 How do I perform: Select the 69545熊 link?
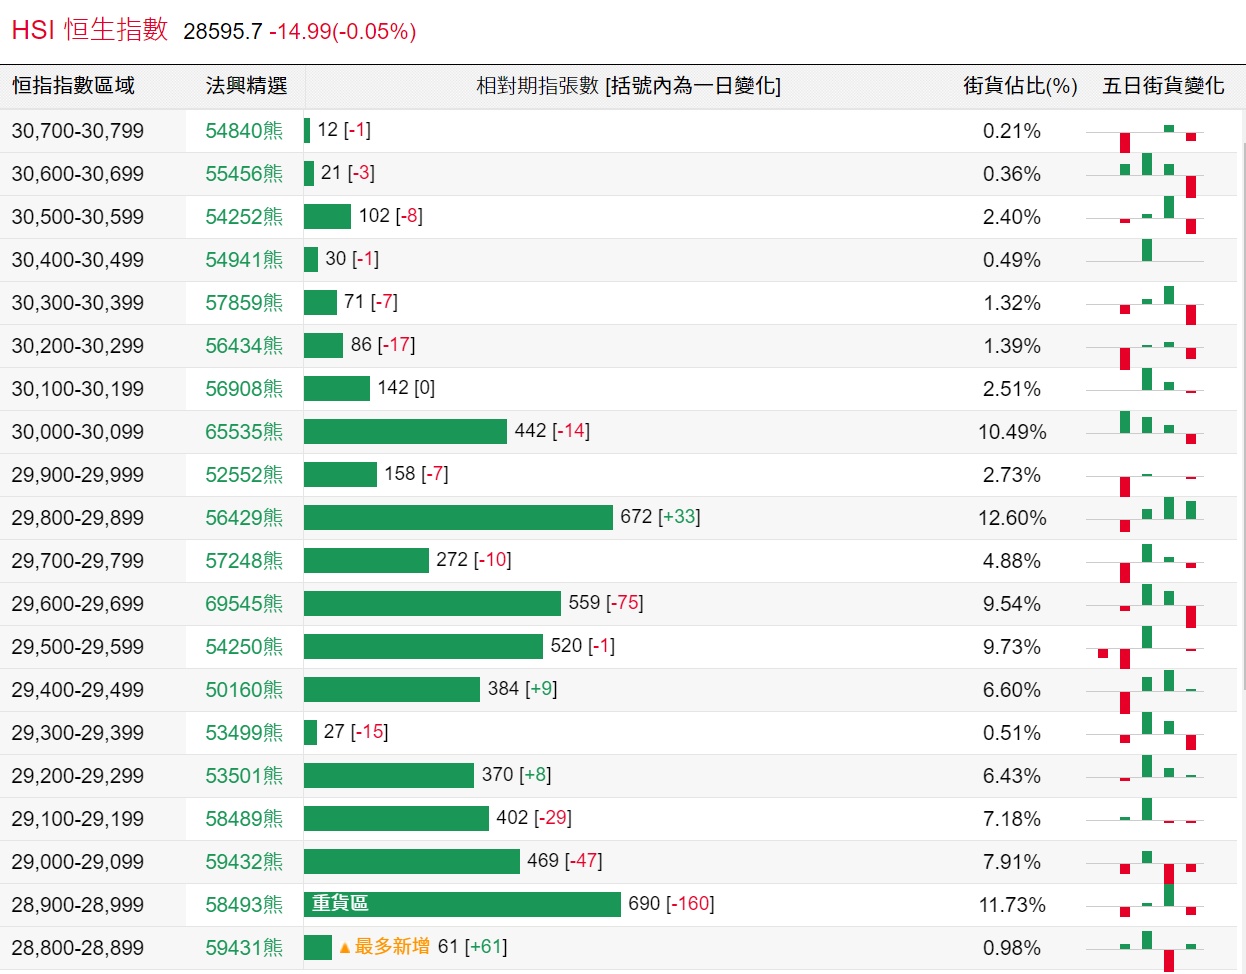[244, 604]
